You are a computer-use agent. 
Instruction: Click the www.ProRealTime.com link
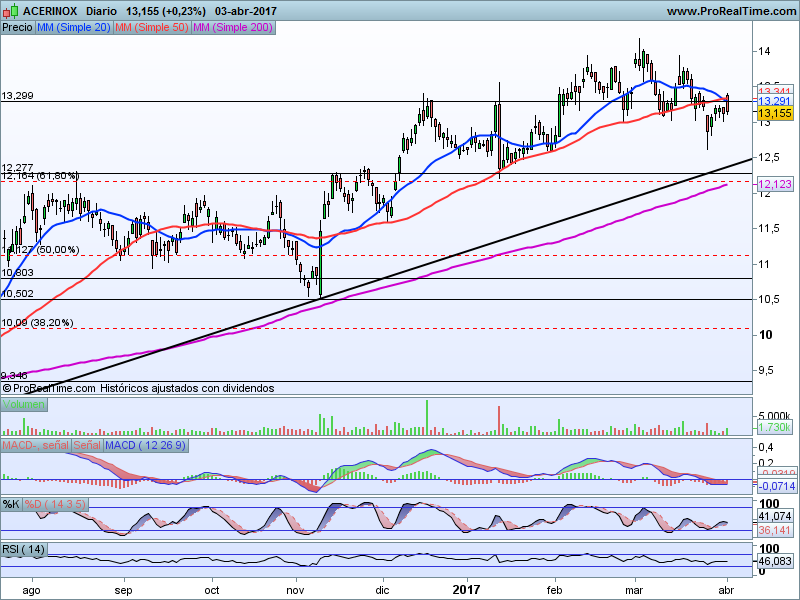click(x=731, y=11)
